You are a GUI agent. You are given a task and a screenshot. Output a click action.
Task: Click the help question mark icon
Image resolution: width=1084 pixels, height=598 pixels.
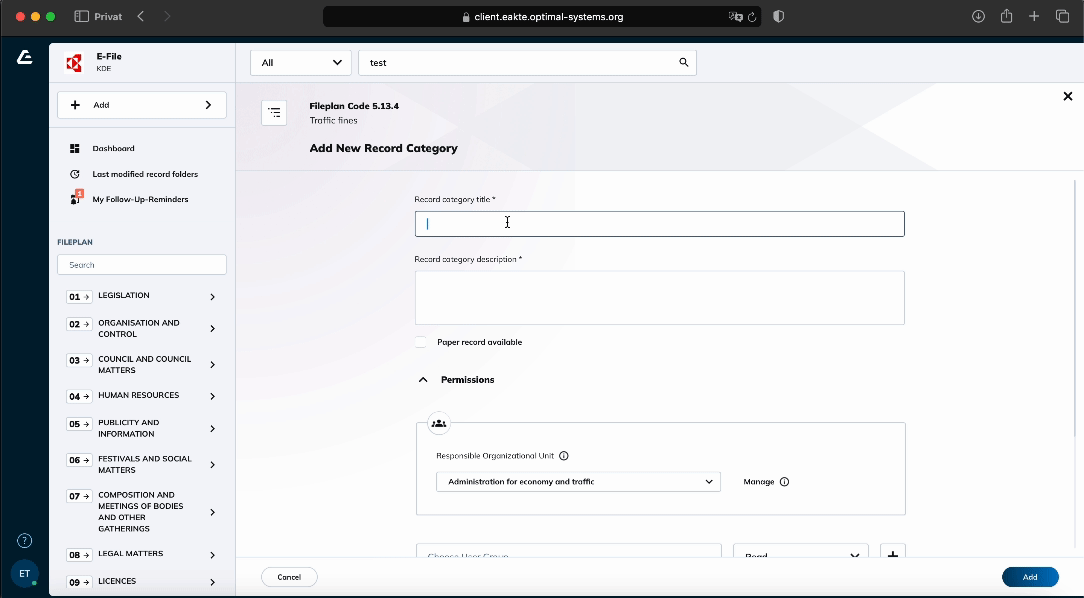point(25,541)
